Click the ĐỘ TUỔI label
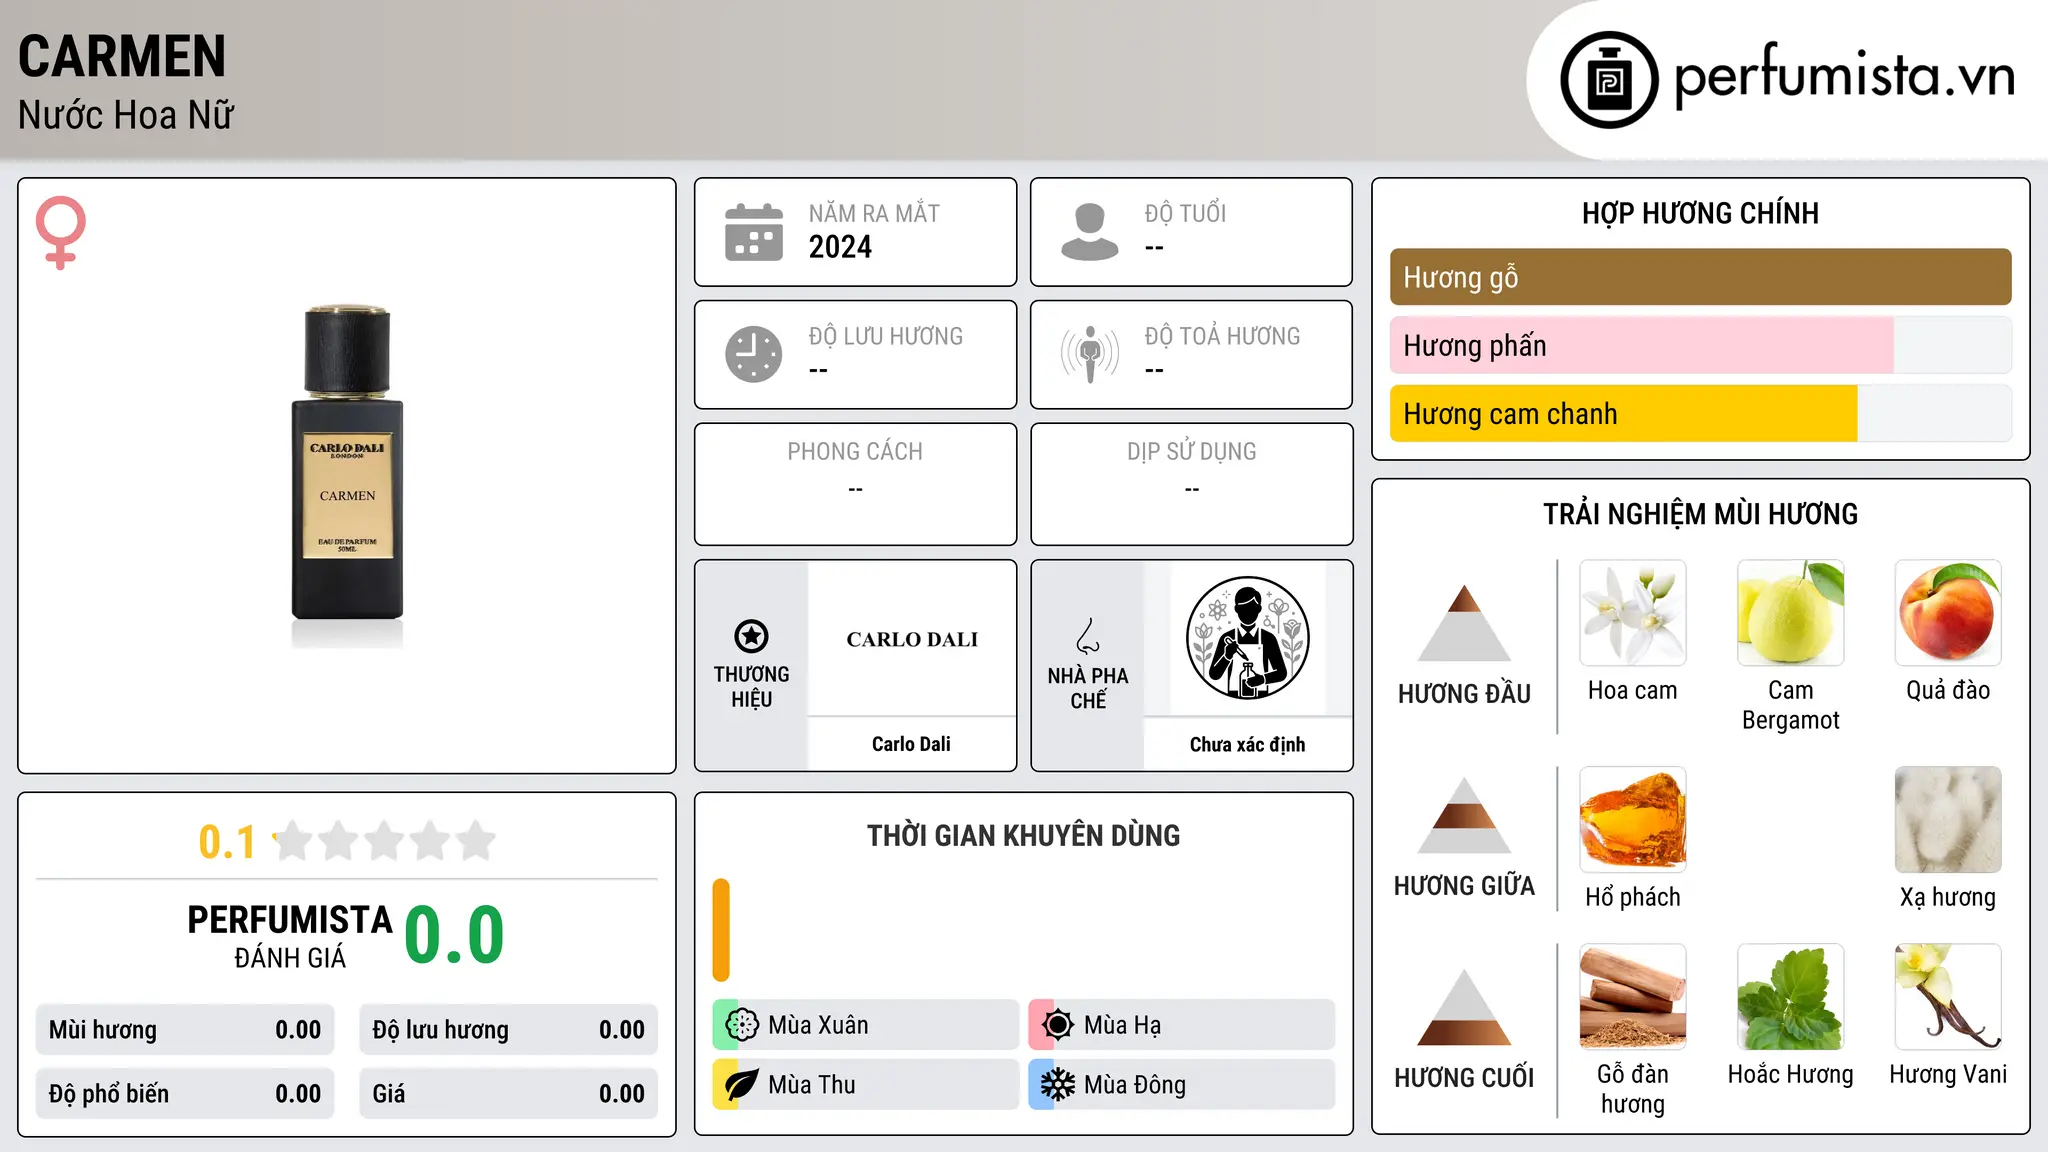Viewport: 2048px width, 1152px height. tap(1185, 213)
